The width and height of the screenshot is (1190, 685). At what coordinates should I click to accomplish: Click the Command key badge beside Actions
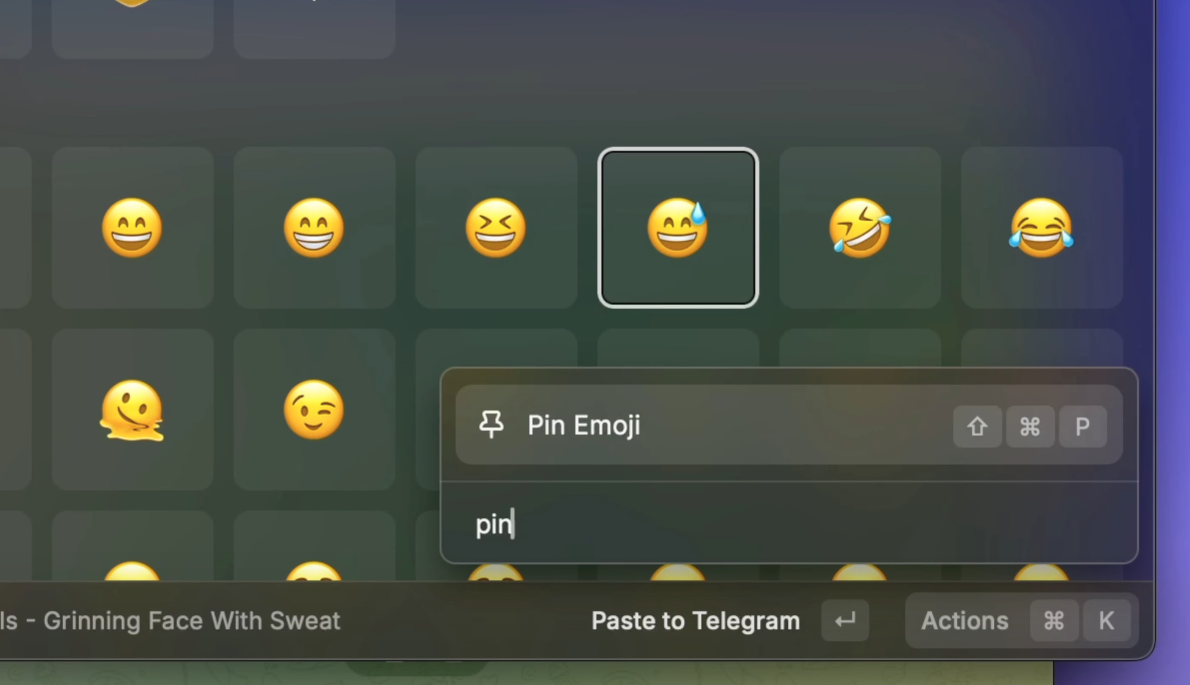point(1053,621)
